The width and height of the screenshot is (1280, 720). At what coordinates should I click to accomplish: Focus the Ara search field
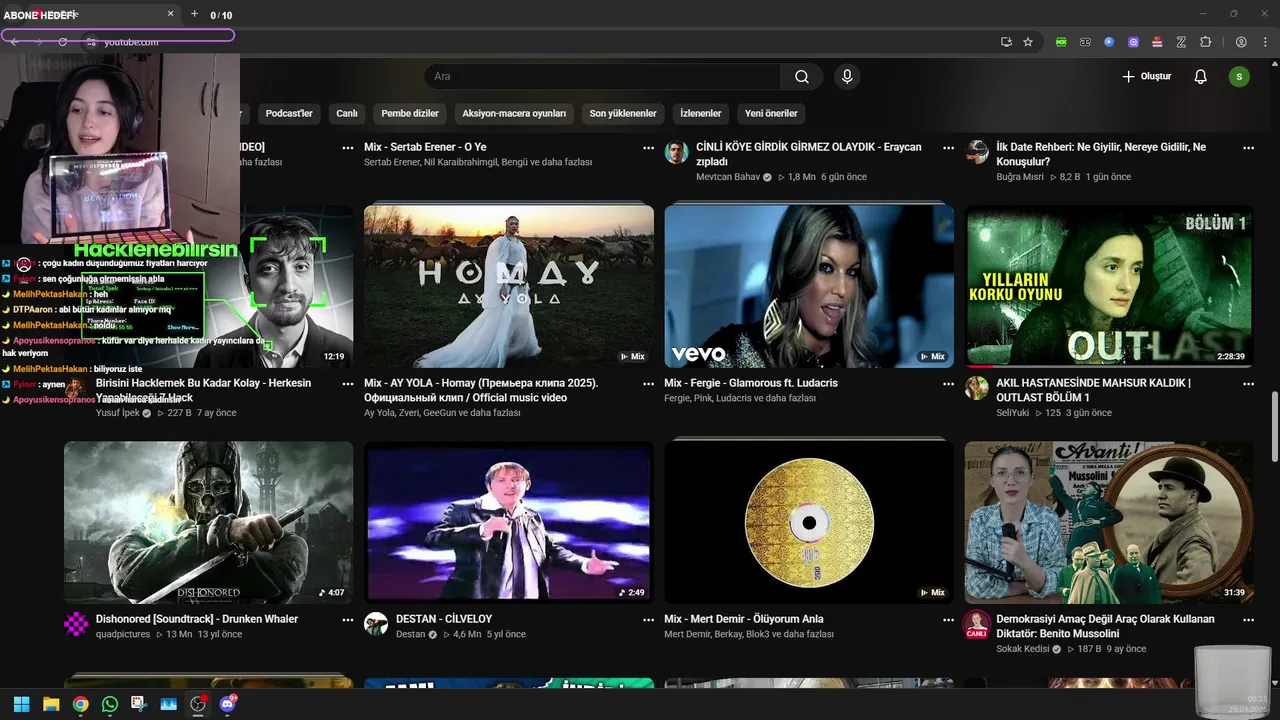tap(603, 77)
